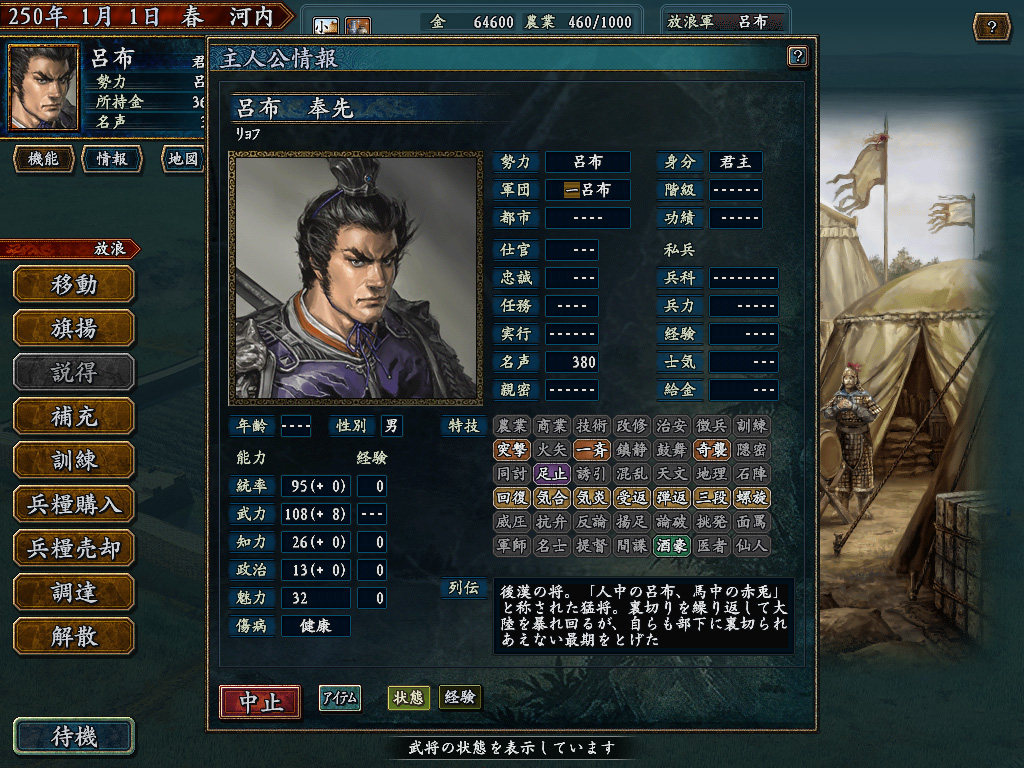Click the 突撃 skill icon
The height and width of the screenshot is (768, 1024).
(x=511, y=449)
